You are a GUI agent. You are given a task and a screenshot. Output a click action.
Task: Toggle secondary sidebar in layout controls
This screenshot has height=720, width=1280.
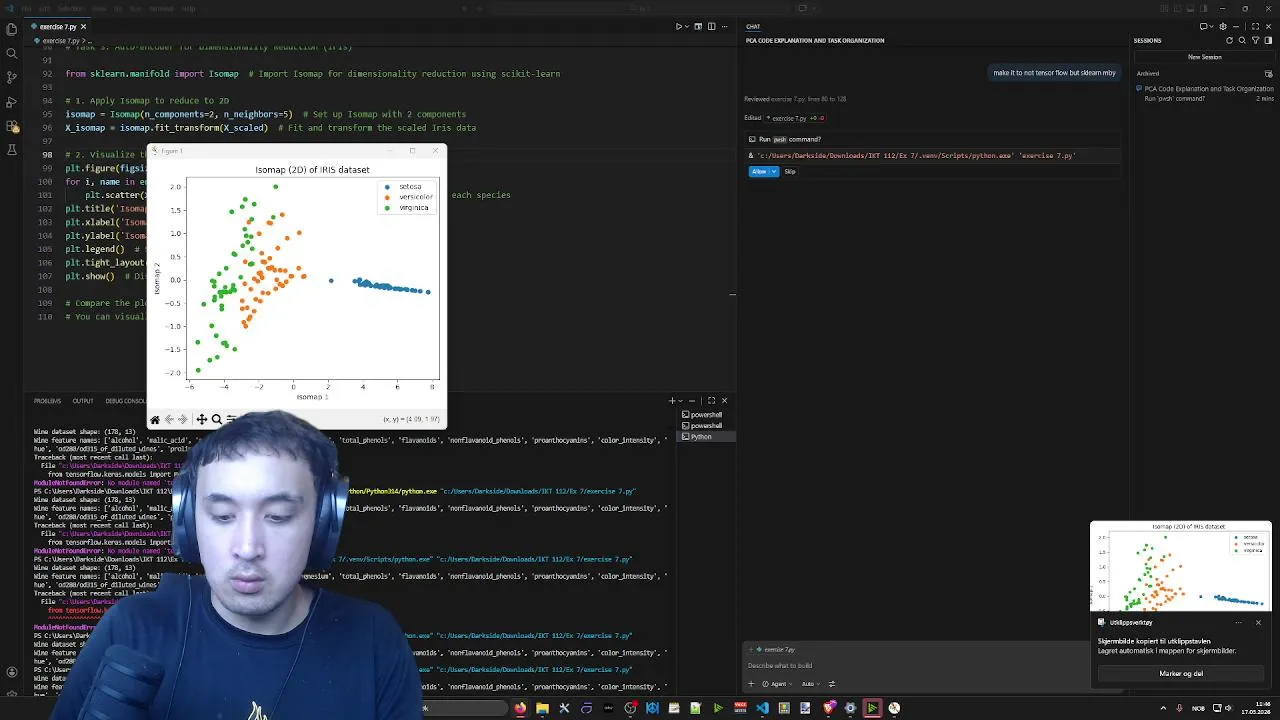tap(1203, 8)
